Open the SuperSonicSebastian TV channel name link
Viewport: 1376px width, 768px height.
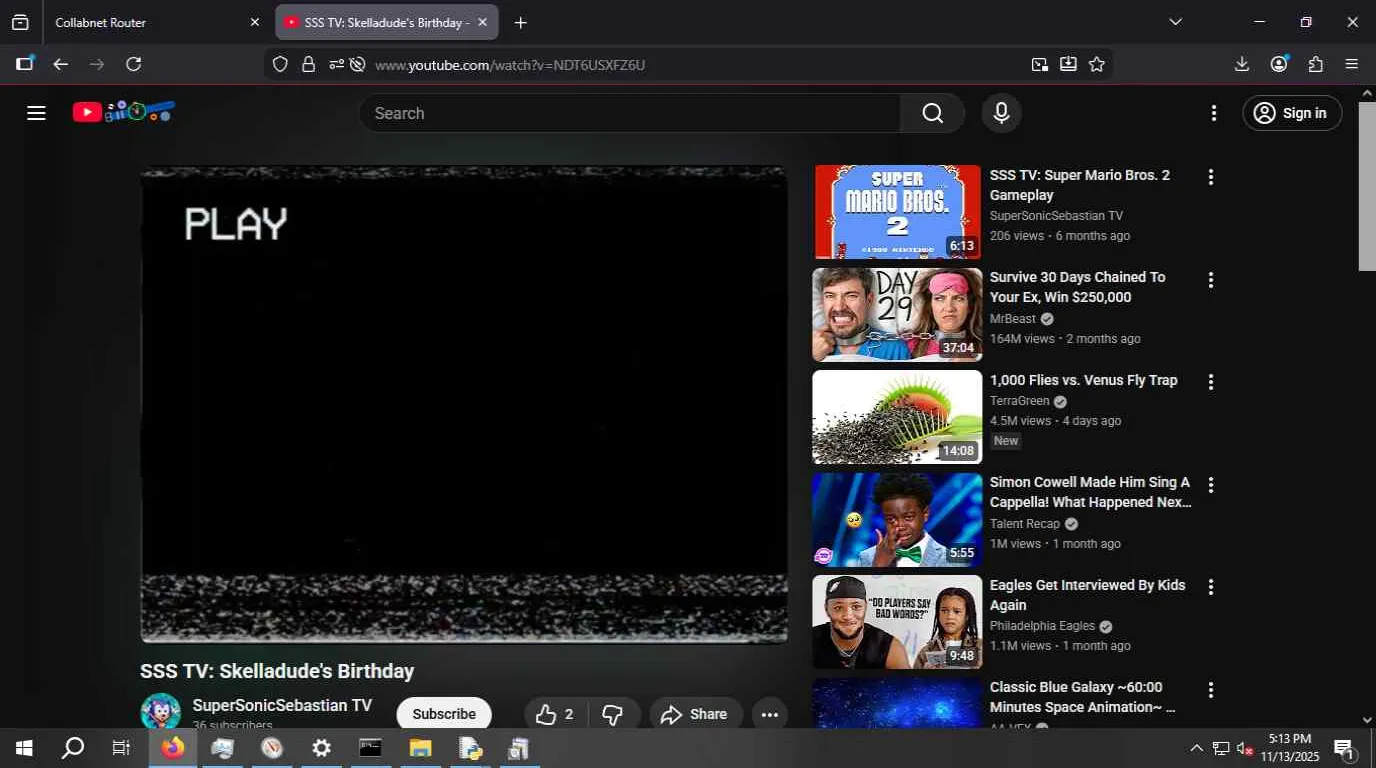tap(282, 705)
